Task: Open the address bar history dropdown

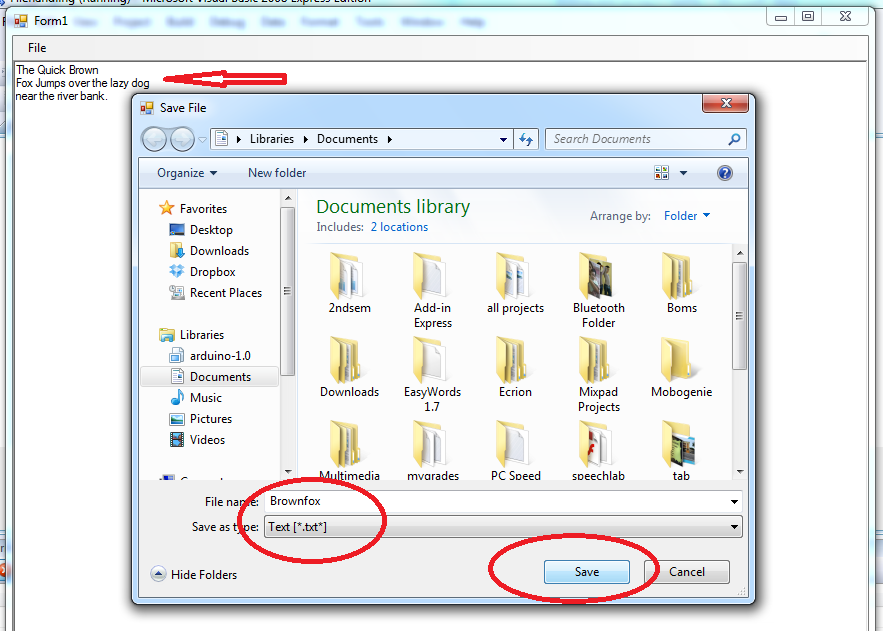Action: [x=503, y=139]
